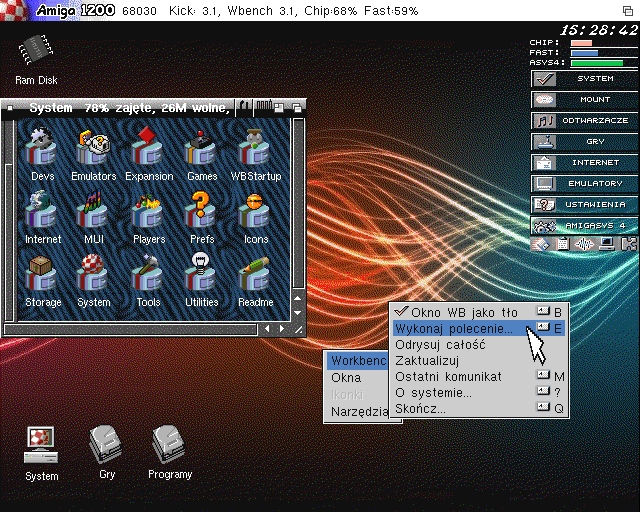Screen dimensions: 640x512
Task: Open the Internet drawer in System window
Action: [42, 218]
